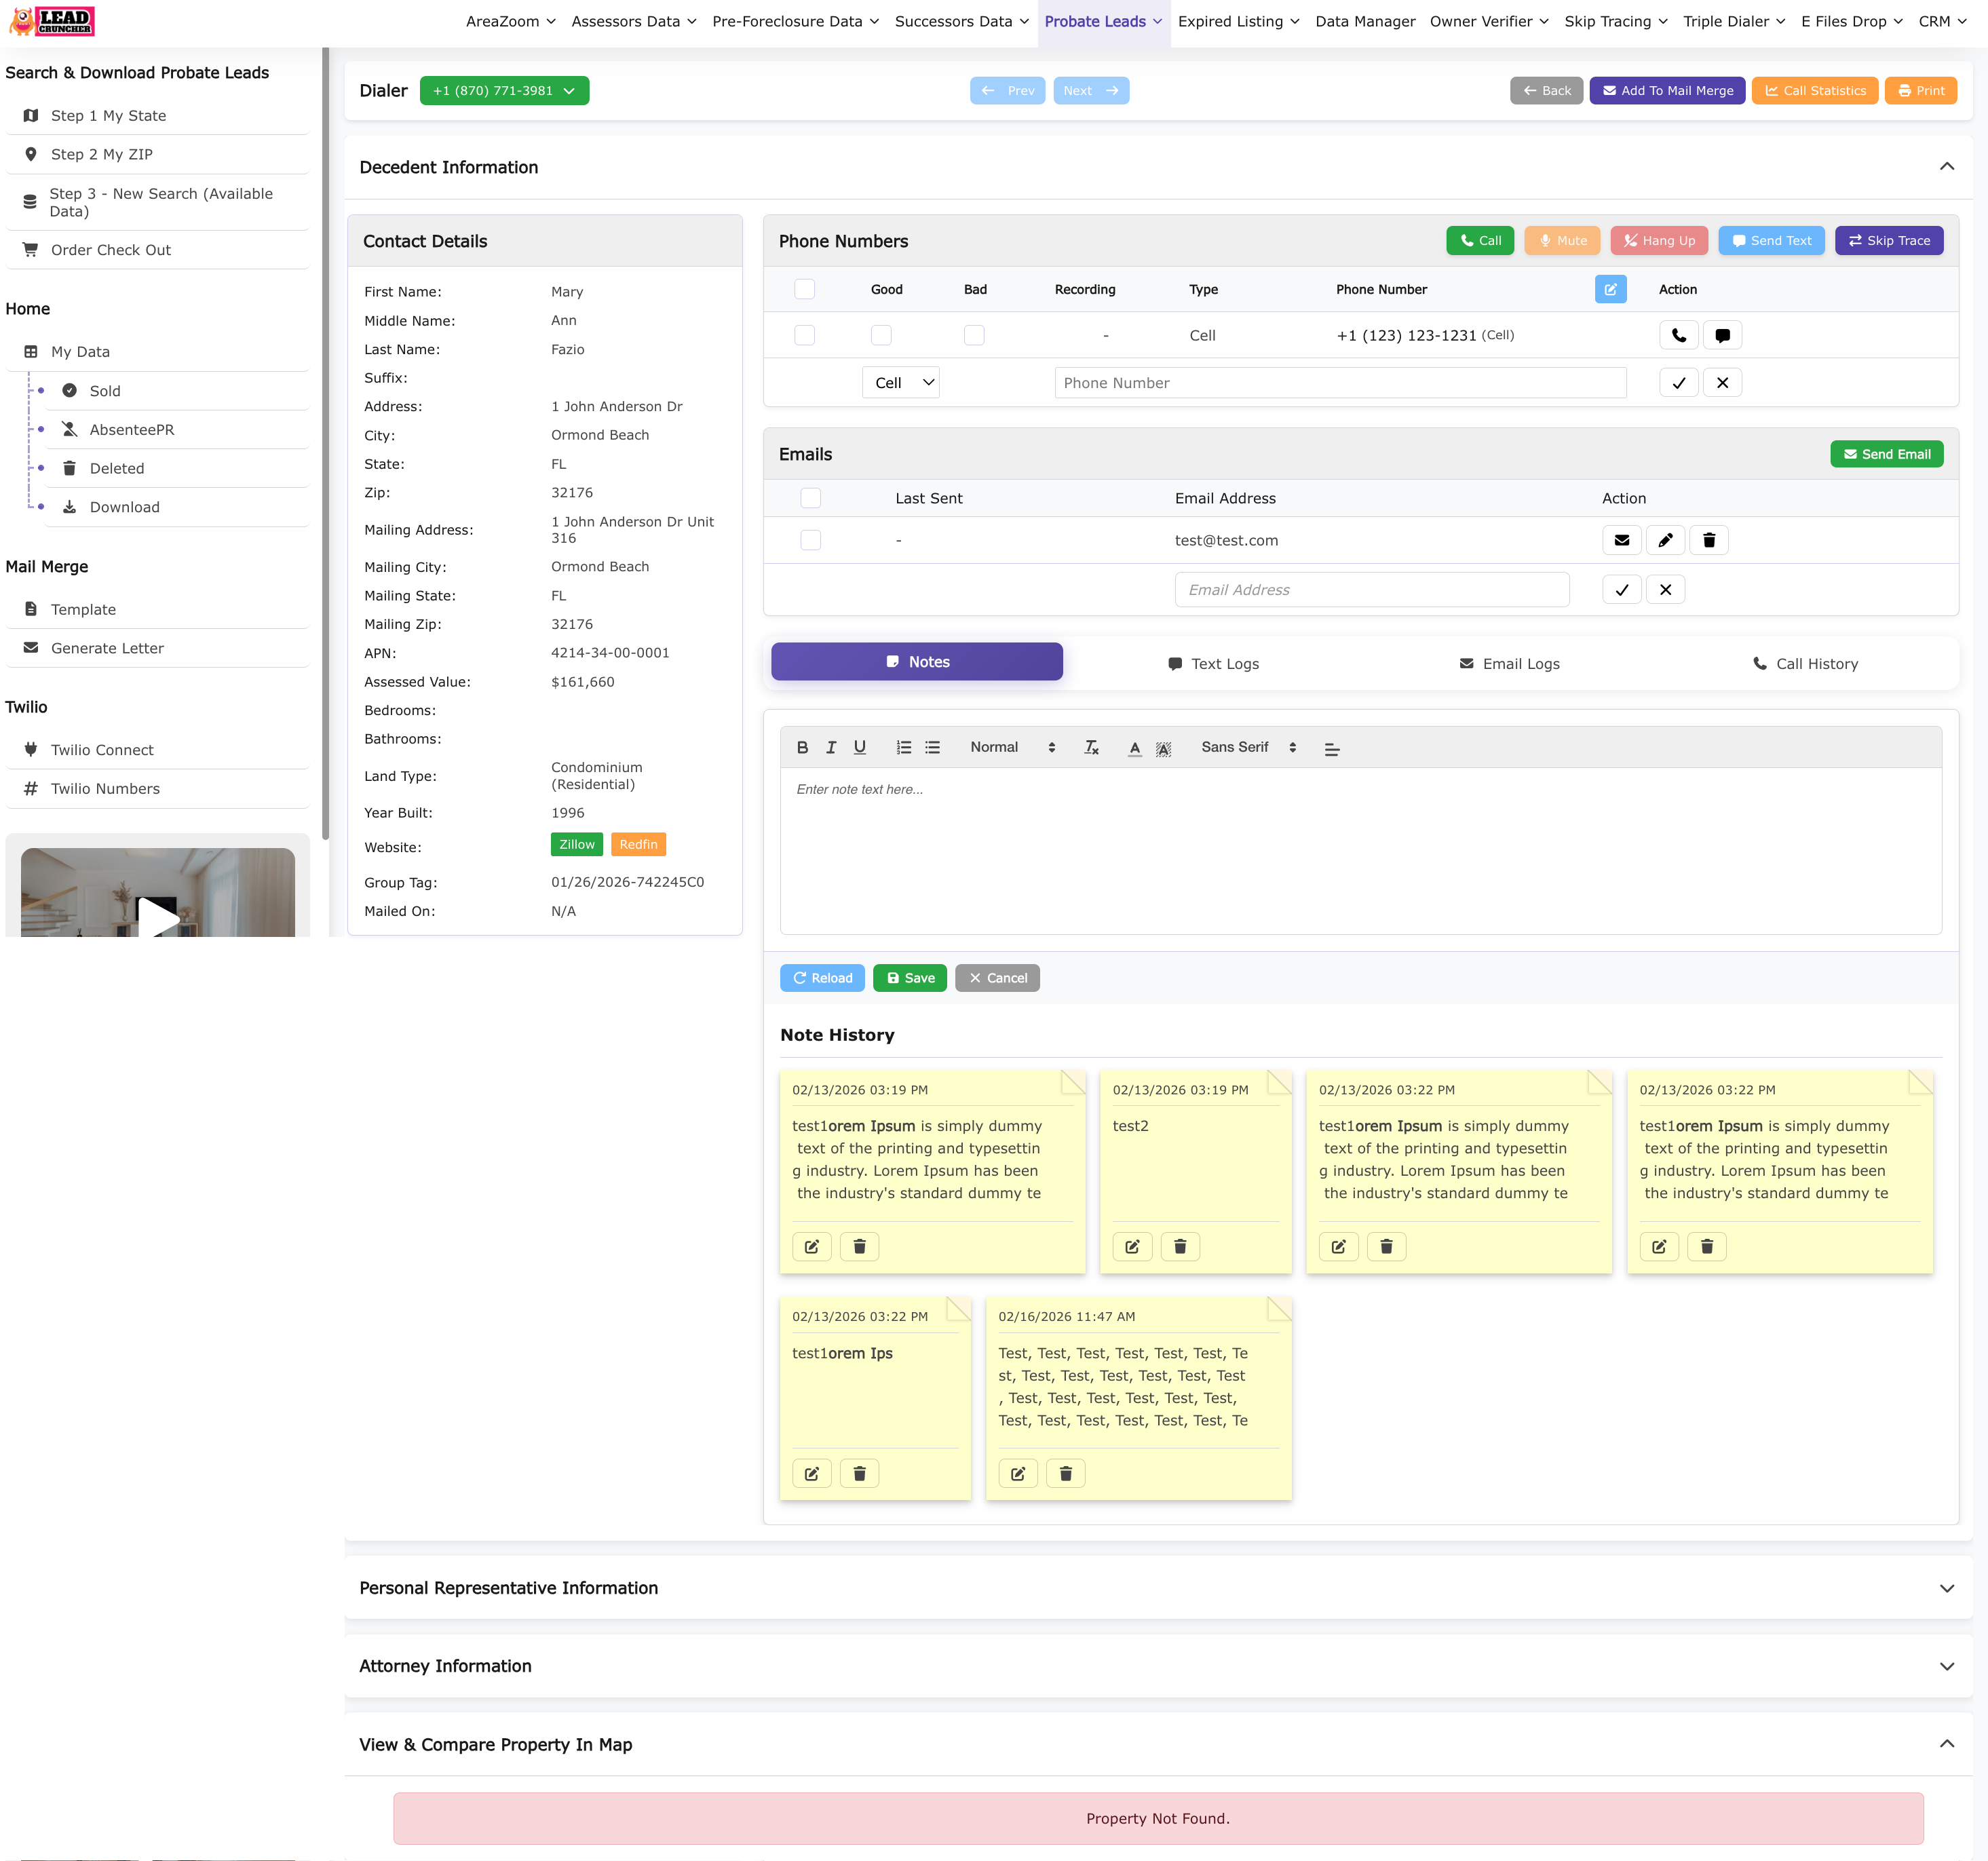
Task: Check the Bad checkbox for the Cell number
Action: pos(974,335)
